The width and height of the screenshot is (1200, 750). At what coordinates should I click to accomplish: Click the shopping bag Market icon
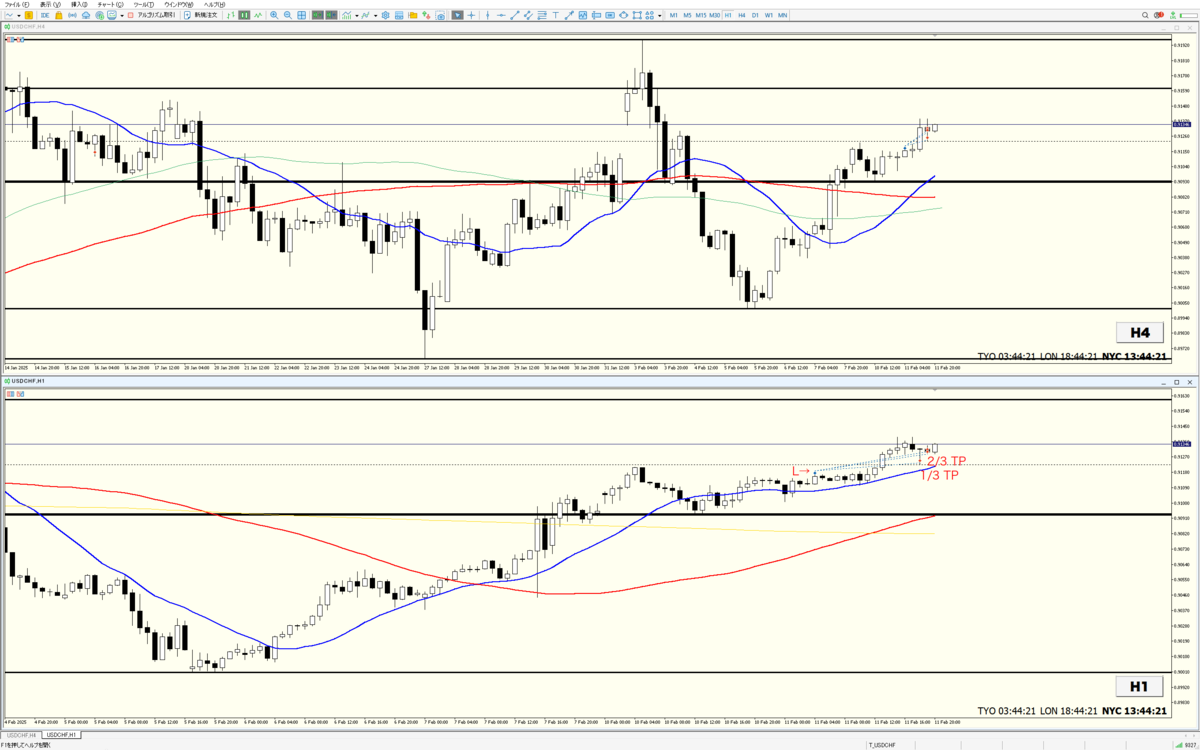pos(59,15)
